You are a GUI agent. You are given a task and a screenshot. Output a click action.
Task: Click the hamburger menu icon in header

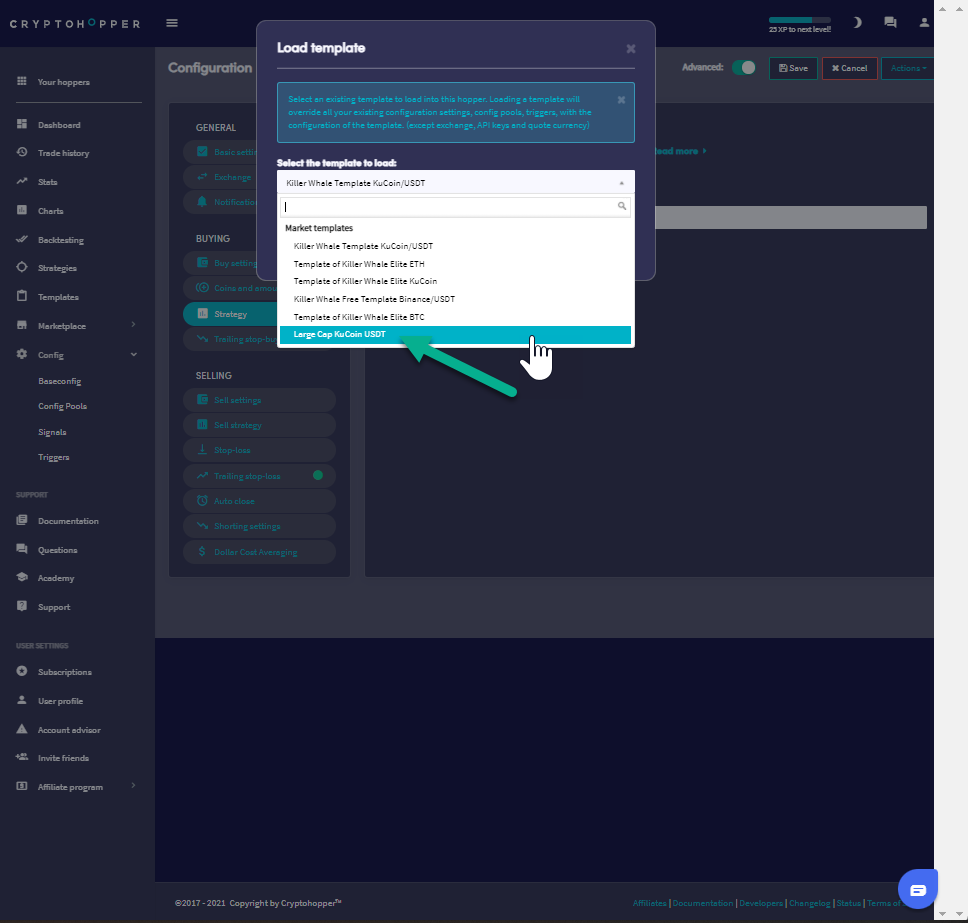172,23
